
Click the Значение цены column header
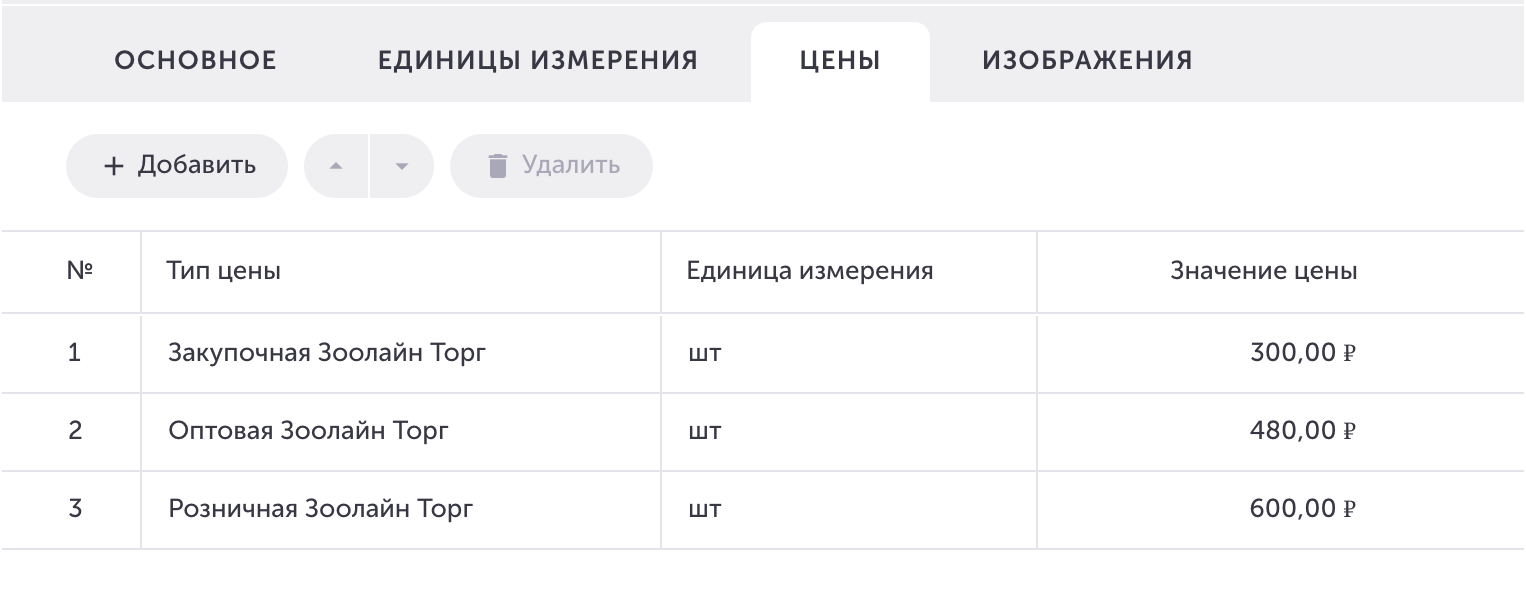pyautogui.click(x=1264, y=271)
